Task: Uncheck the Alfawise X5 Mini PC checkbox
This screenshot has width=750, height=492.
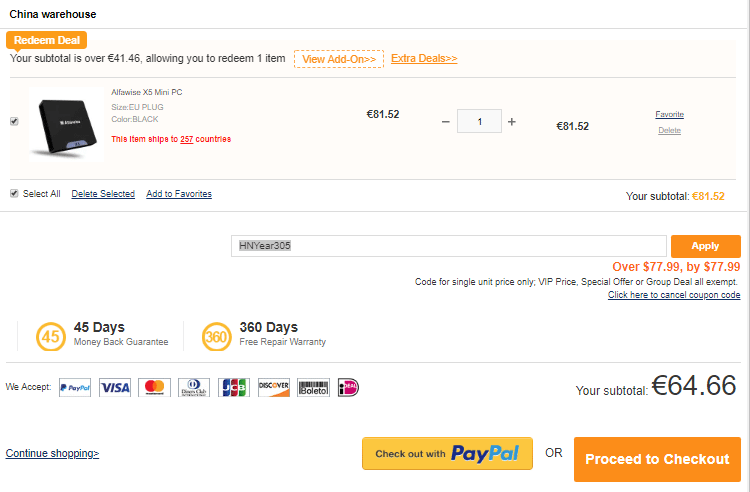Action: point(14,121)
